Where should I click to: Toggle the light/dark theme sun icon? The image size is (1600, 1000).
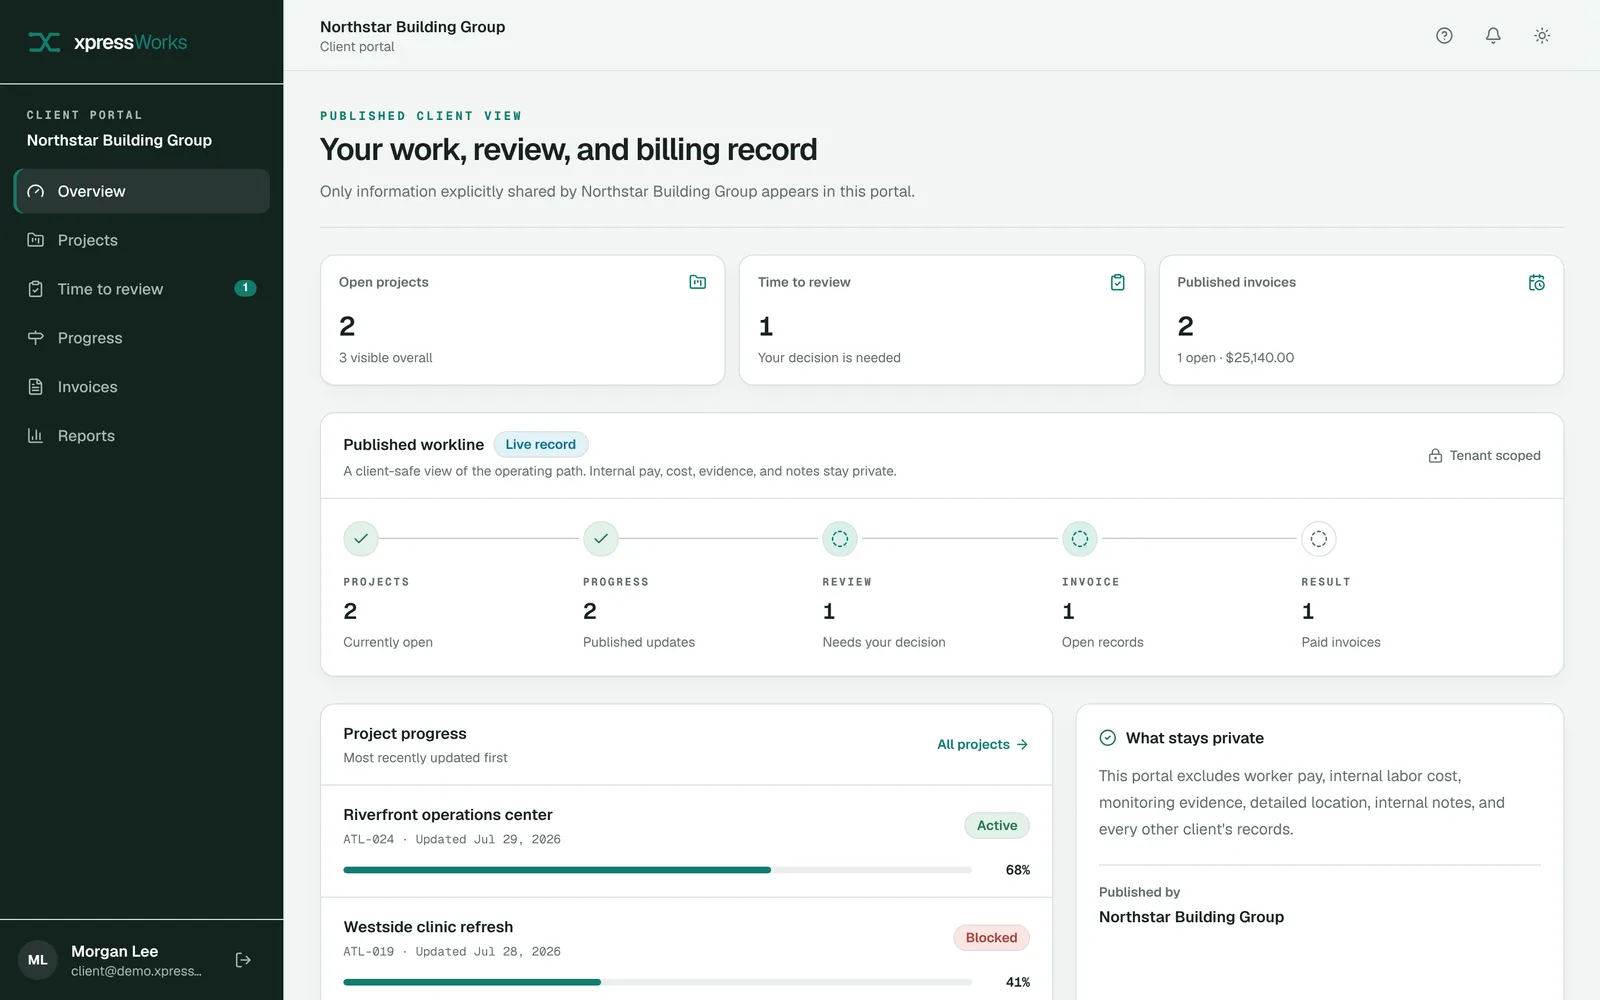[x=1542, y=35]
